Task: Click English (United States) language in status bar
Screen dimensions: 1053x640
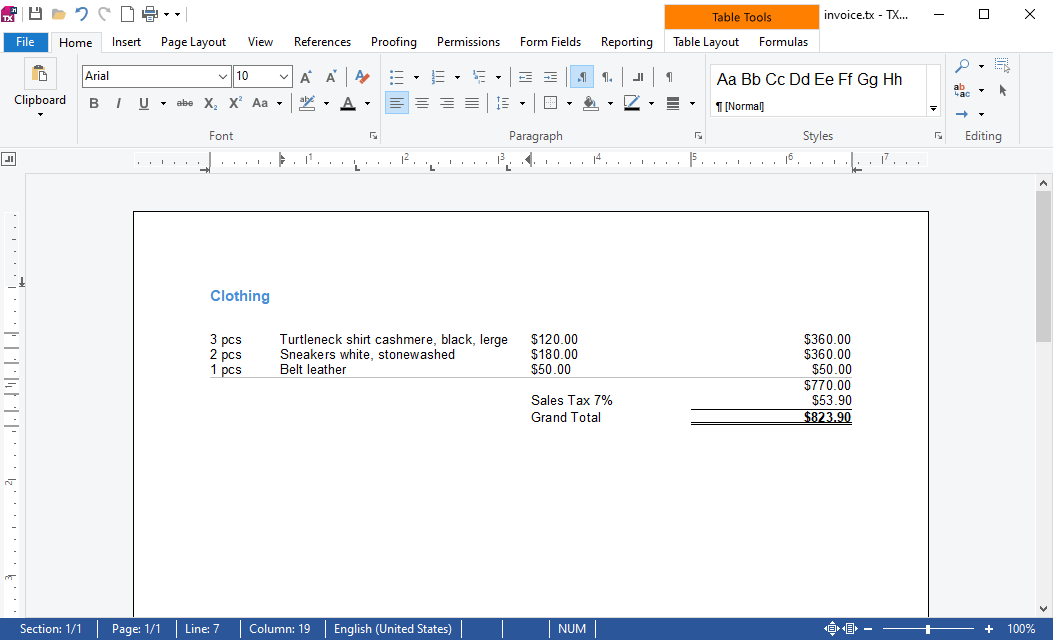Action: point(393,629)
